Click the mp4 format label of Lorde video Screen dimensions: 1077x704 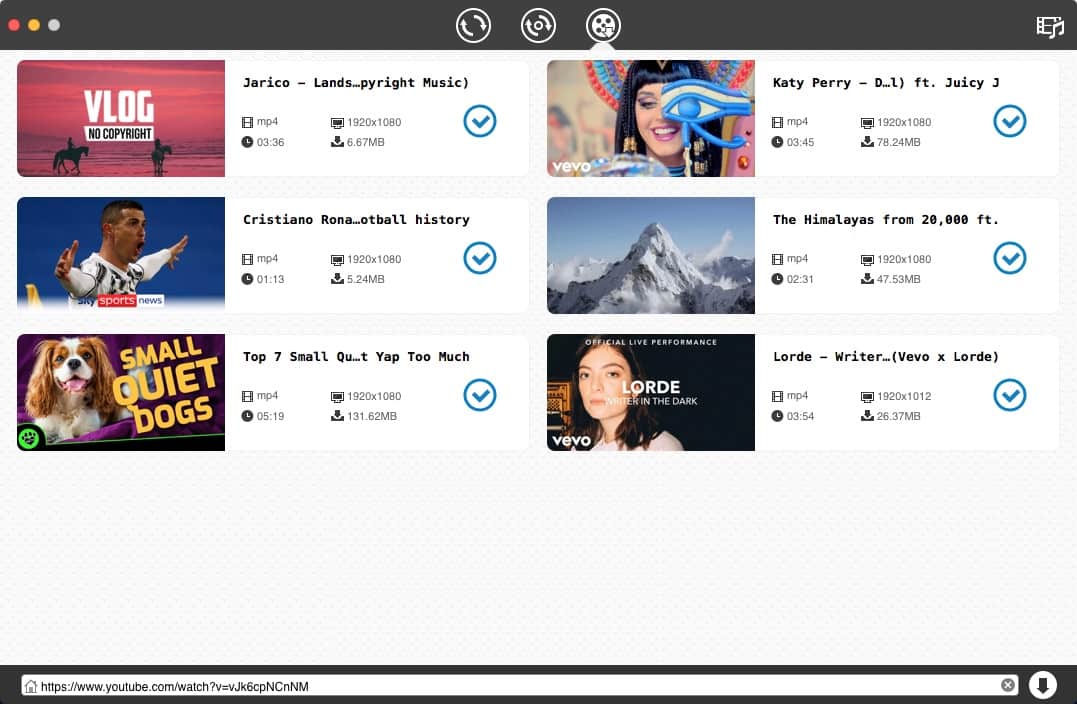click(797, 396)
